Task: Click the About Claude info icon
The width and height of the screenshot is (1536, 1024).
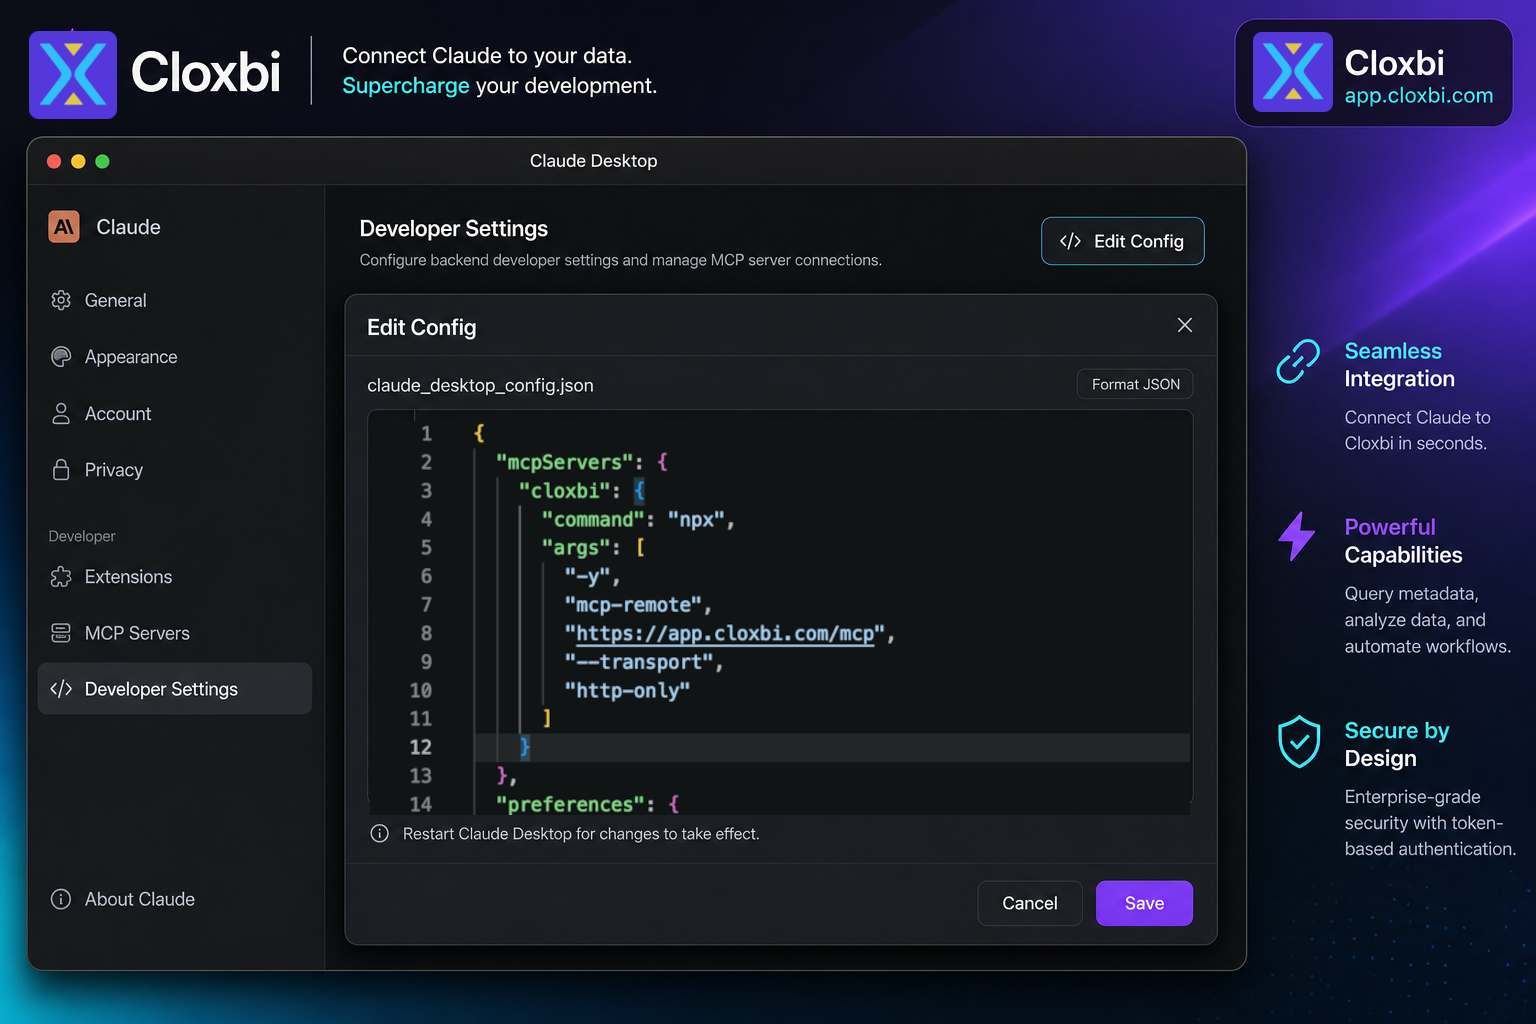Action: coord(61,899)
